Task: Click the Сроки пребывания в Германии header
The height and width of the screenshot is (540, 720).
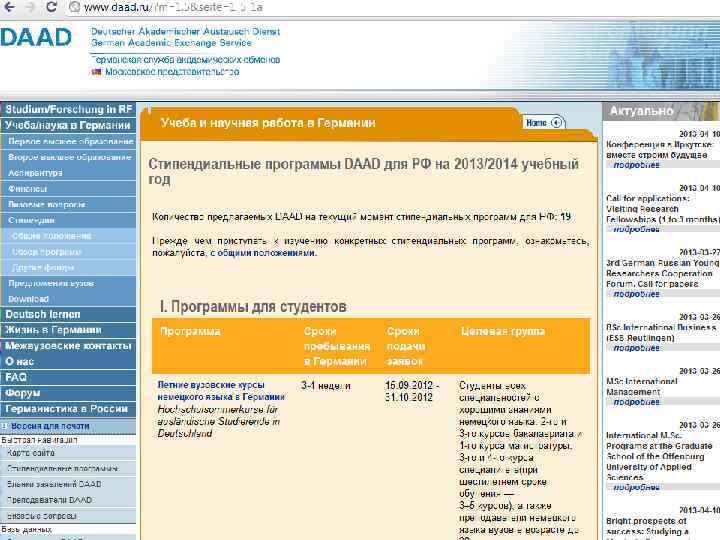Action: point(337,346)
